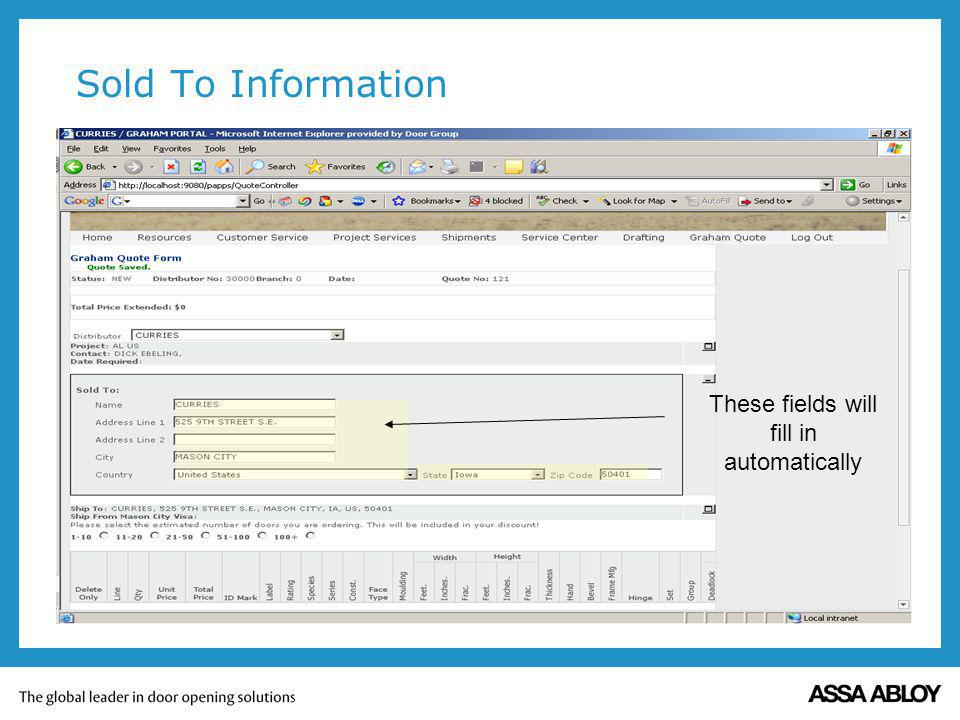Click the Forward arrow button
Image resolution: width=960 pixels, height=720 pixels.
point(133,167)
